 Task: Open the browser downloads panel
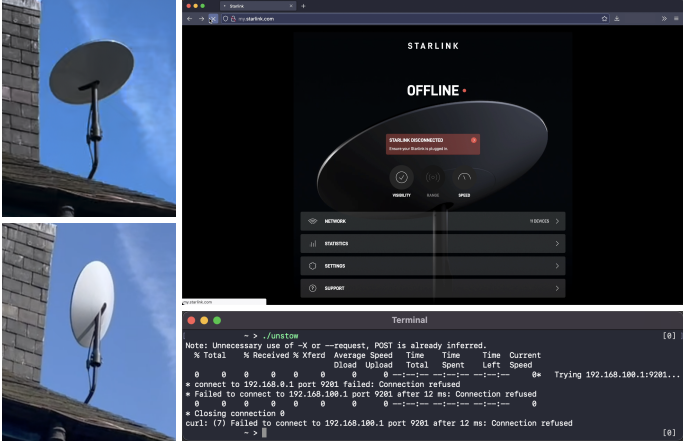(617, 18)
